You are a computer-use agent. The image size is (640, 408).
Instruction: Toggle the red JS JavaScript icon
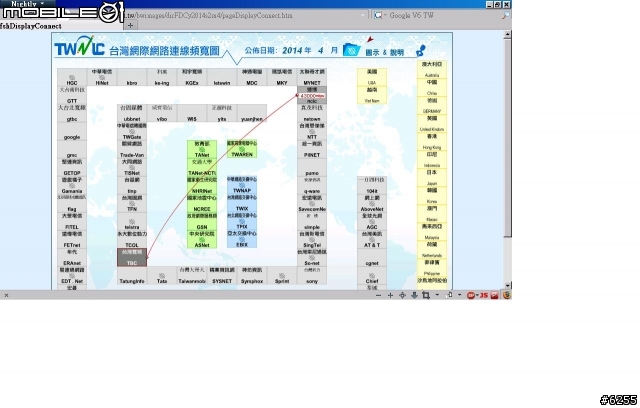tap(484, 295)
